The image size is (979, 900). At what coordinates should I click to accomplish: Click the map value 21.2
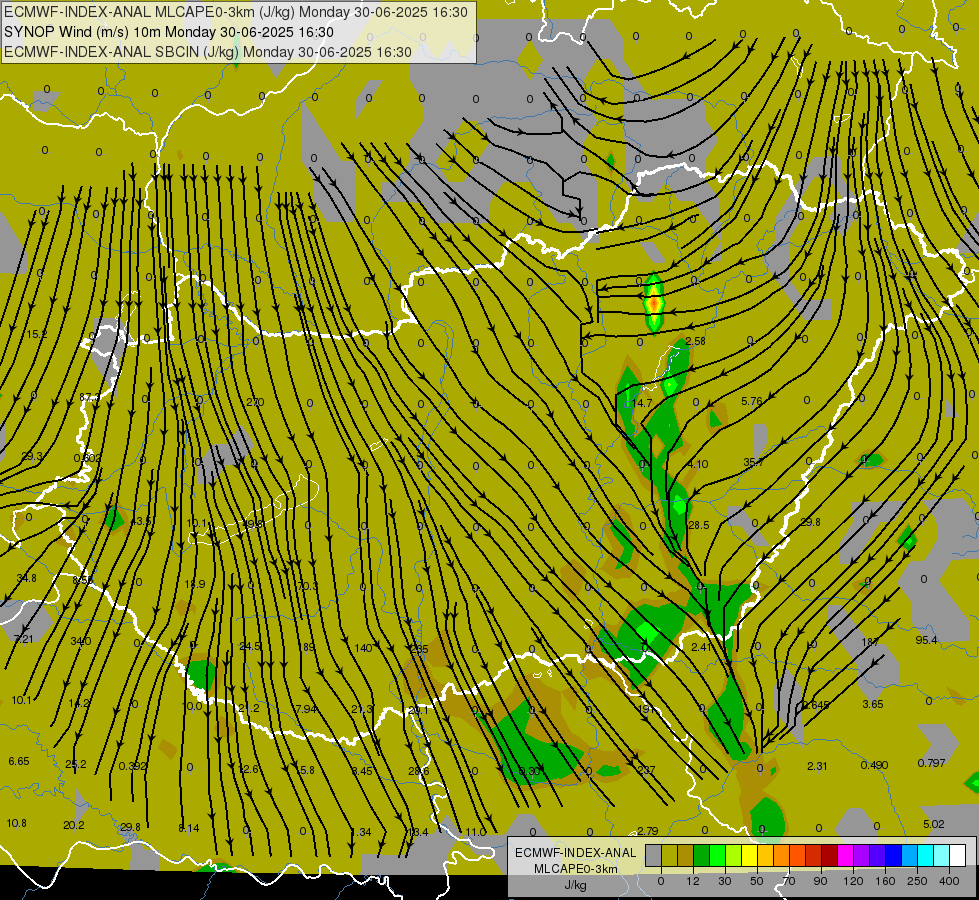point(249,708)
